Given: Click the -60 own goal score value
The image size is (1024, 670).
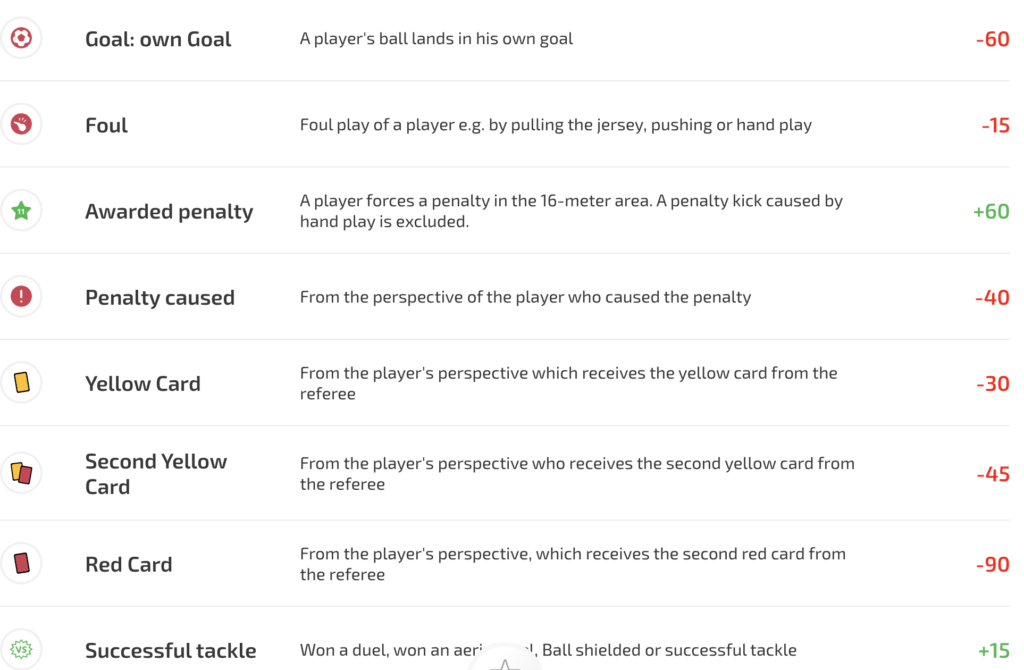Looking at the screenshot, I should click(x=992, y=39).
